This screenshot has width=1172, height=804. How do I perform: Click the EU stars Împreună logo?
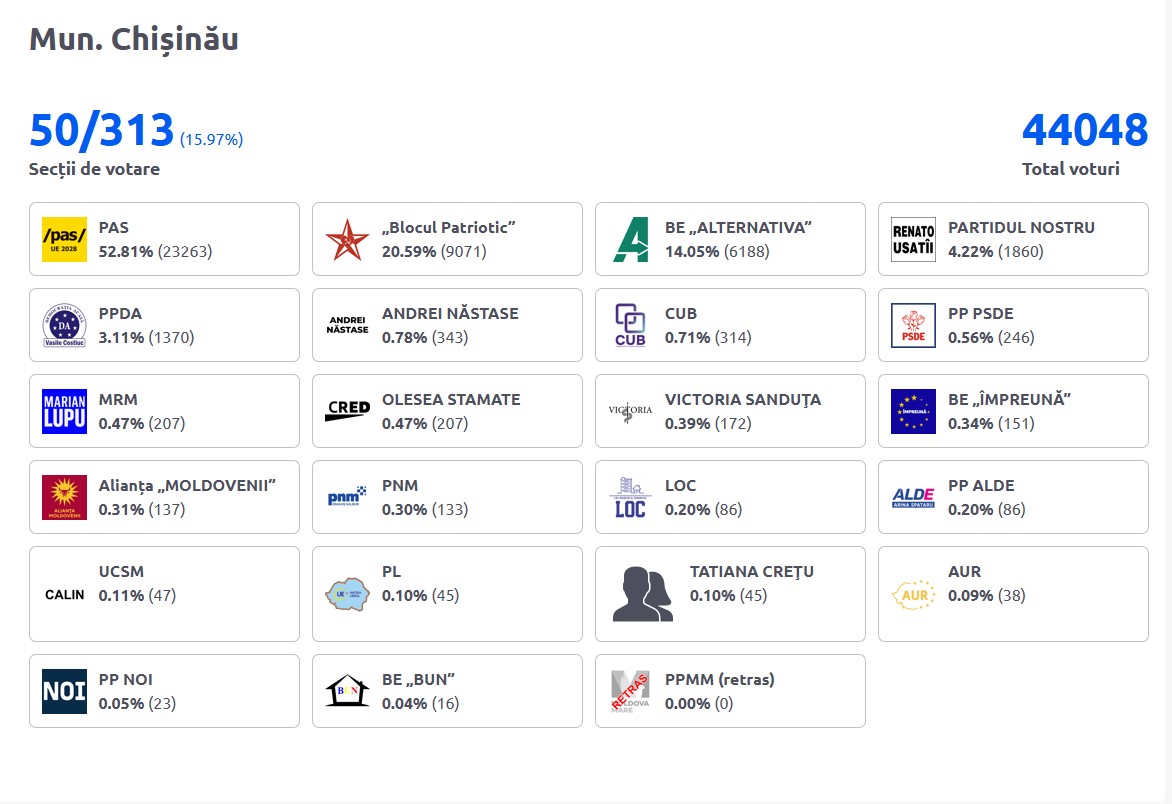[913, 411]
